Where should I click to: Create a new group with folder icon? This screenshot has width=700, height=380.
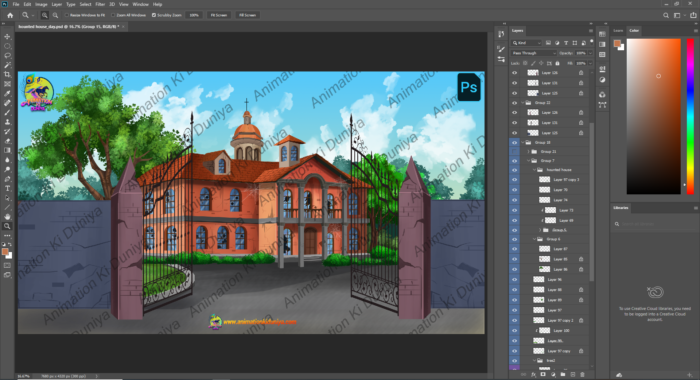point(562,375)
